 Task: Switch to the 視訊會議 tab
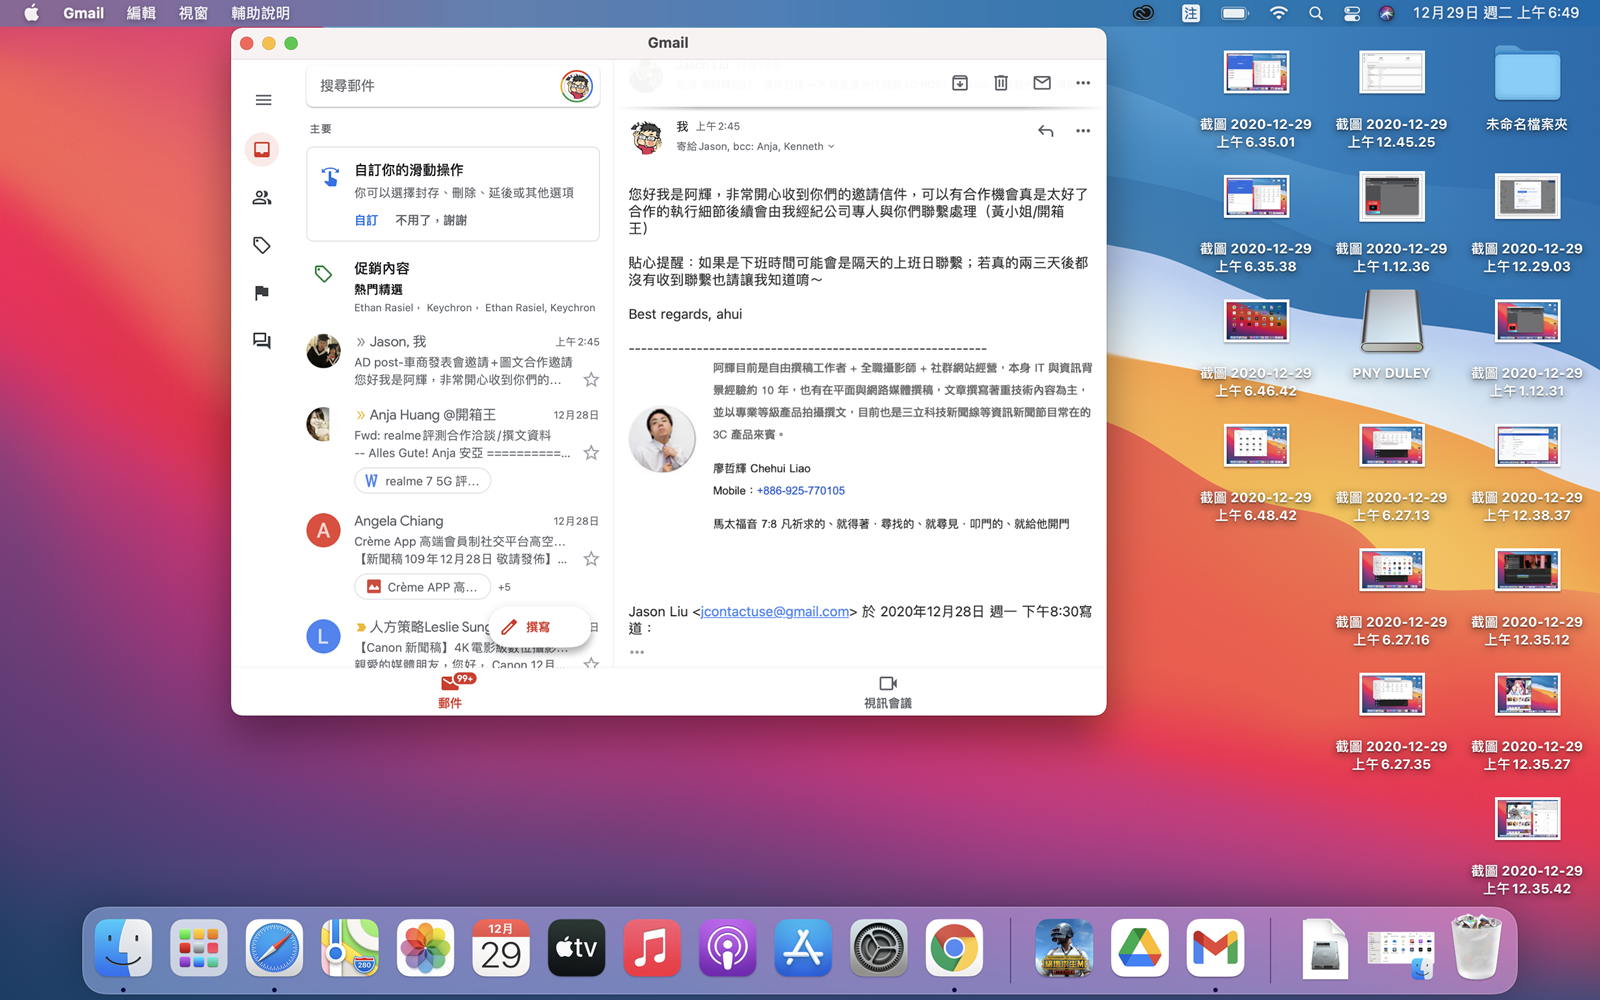887,691
